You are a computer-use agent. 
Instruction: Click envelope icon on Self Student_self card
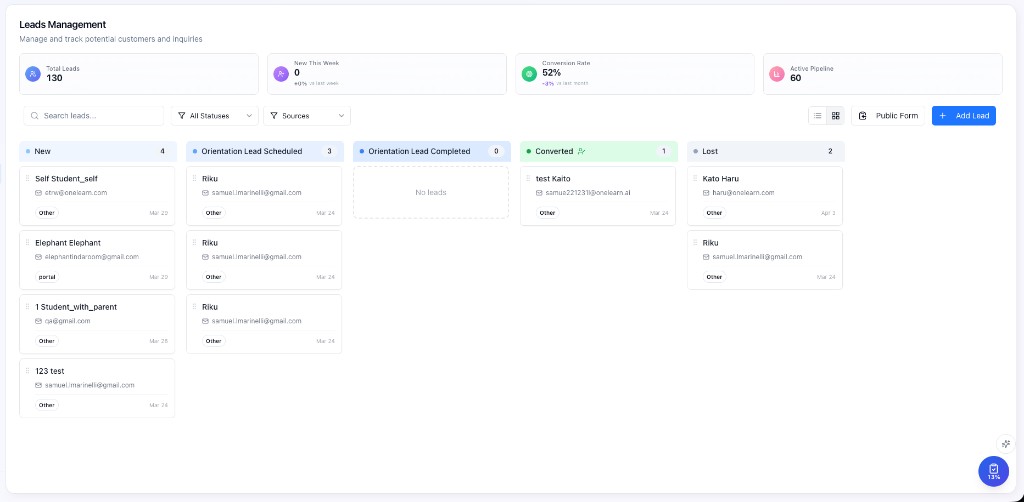[x=39, y=193]
